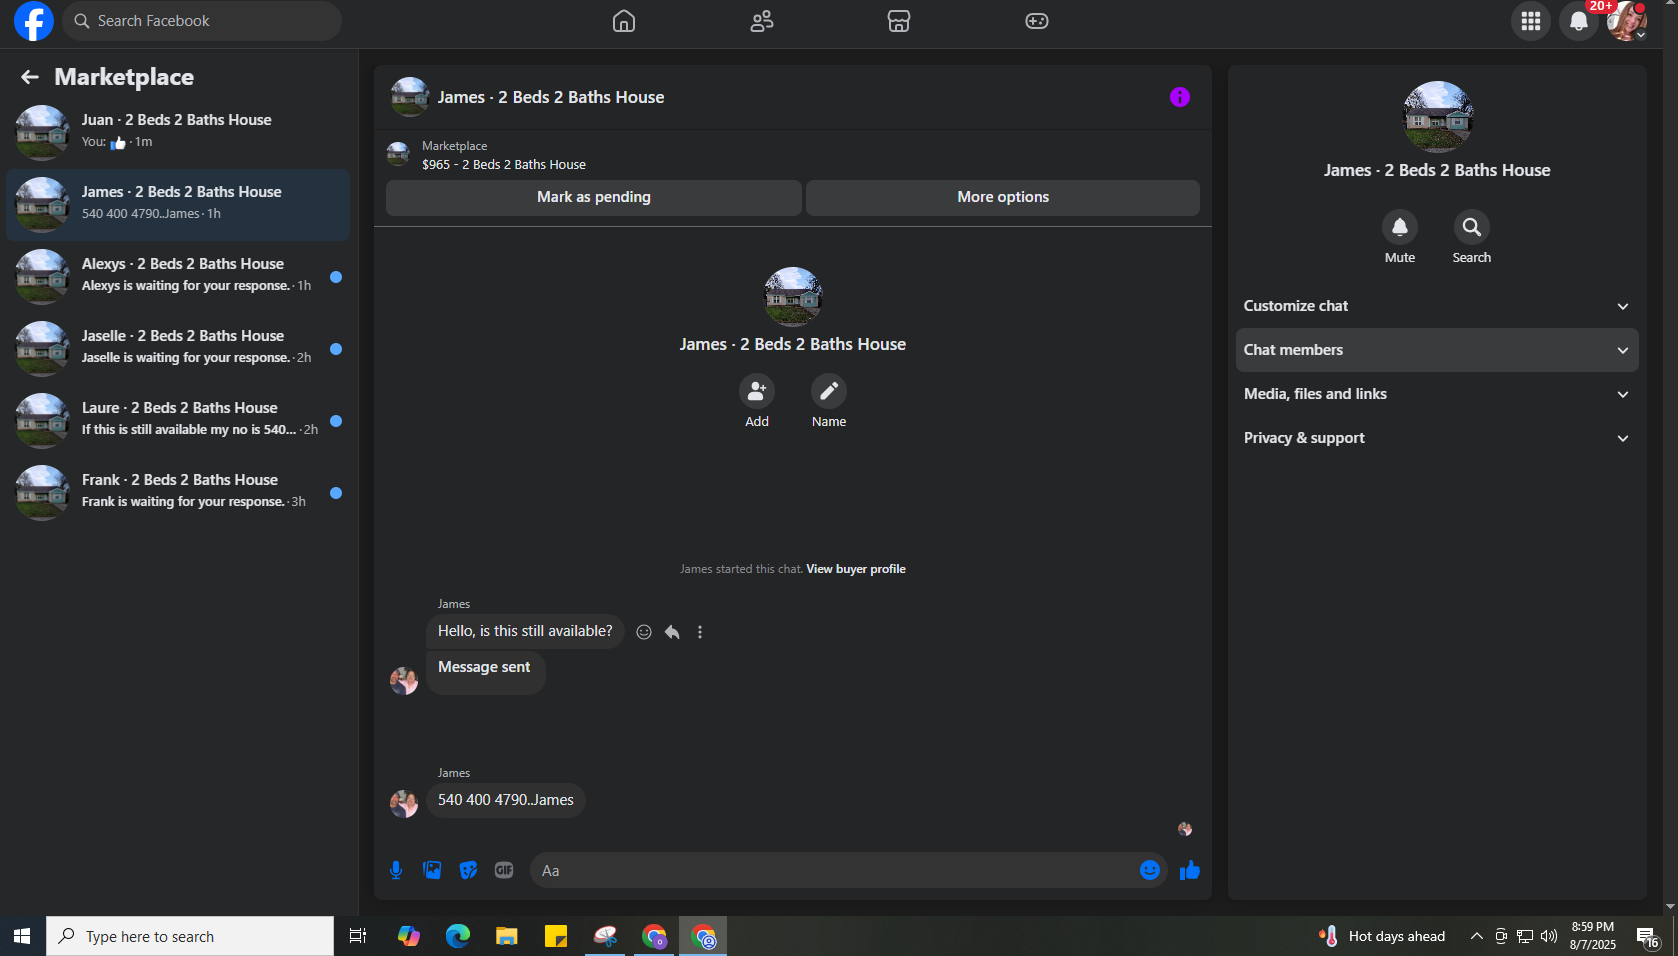Record a voice clip with microphone icon
1678x956 pixels.
tap(396, 870)
